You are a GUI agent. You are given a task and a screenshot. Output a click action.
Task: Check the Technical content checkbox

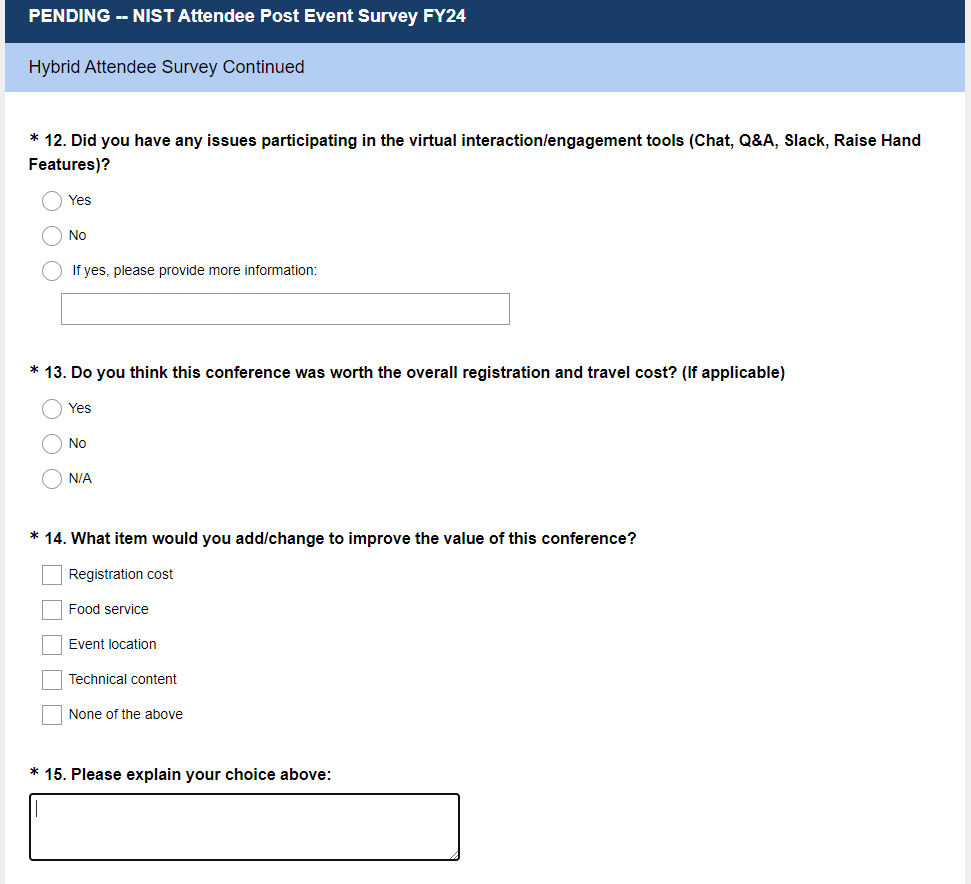(x=52, y=680)
